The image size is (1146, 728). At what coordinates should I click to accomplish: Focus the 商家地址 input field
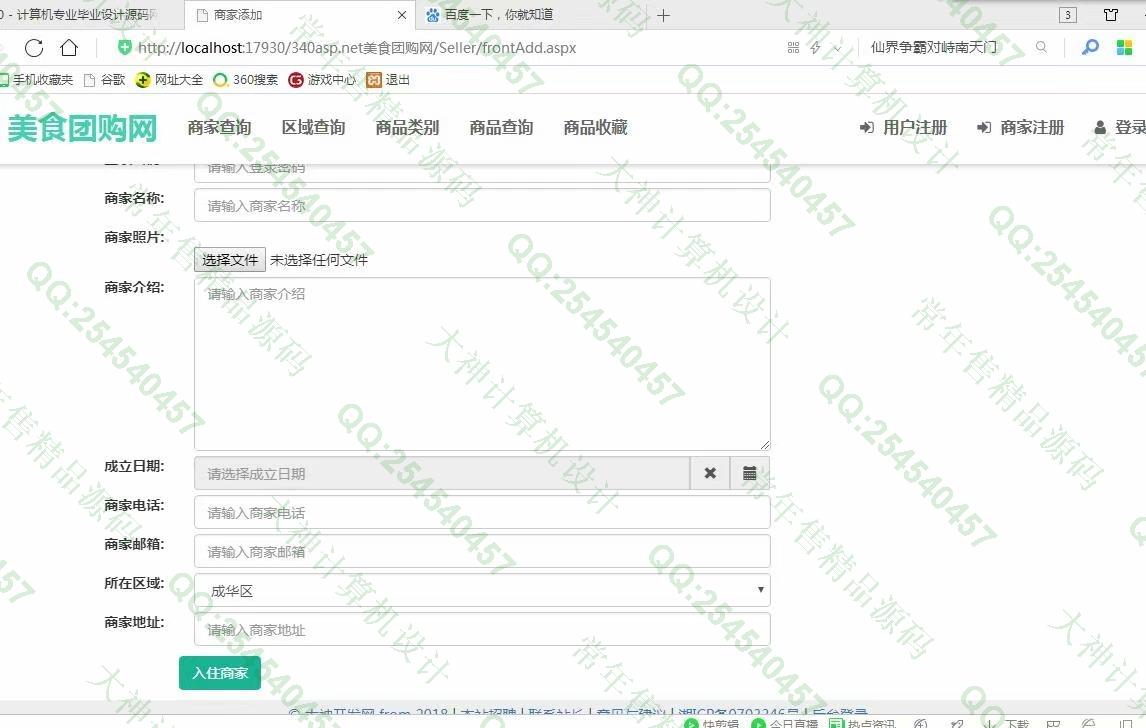click(x=482, y=629)
